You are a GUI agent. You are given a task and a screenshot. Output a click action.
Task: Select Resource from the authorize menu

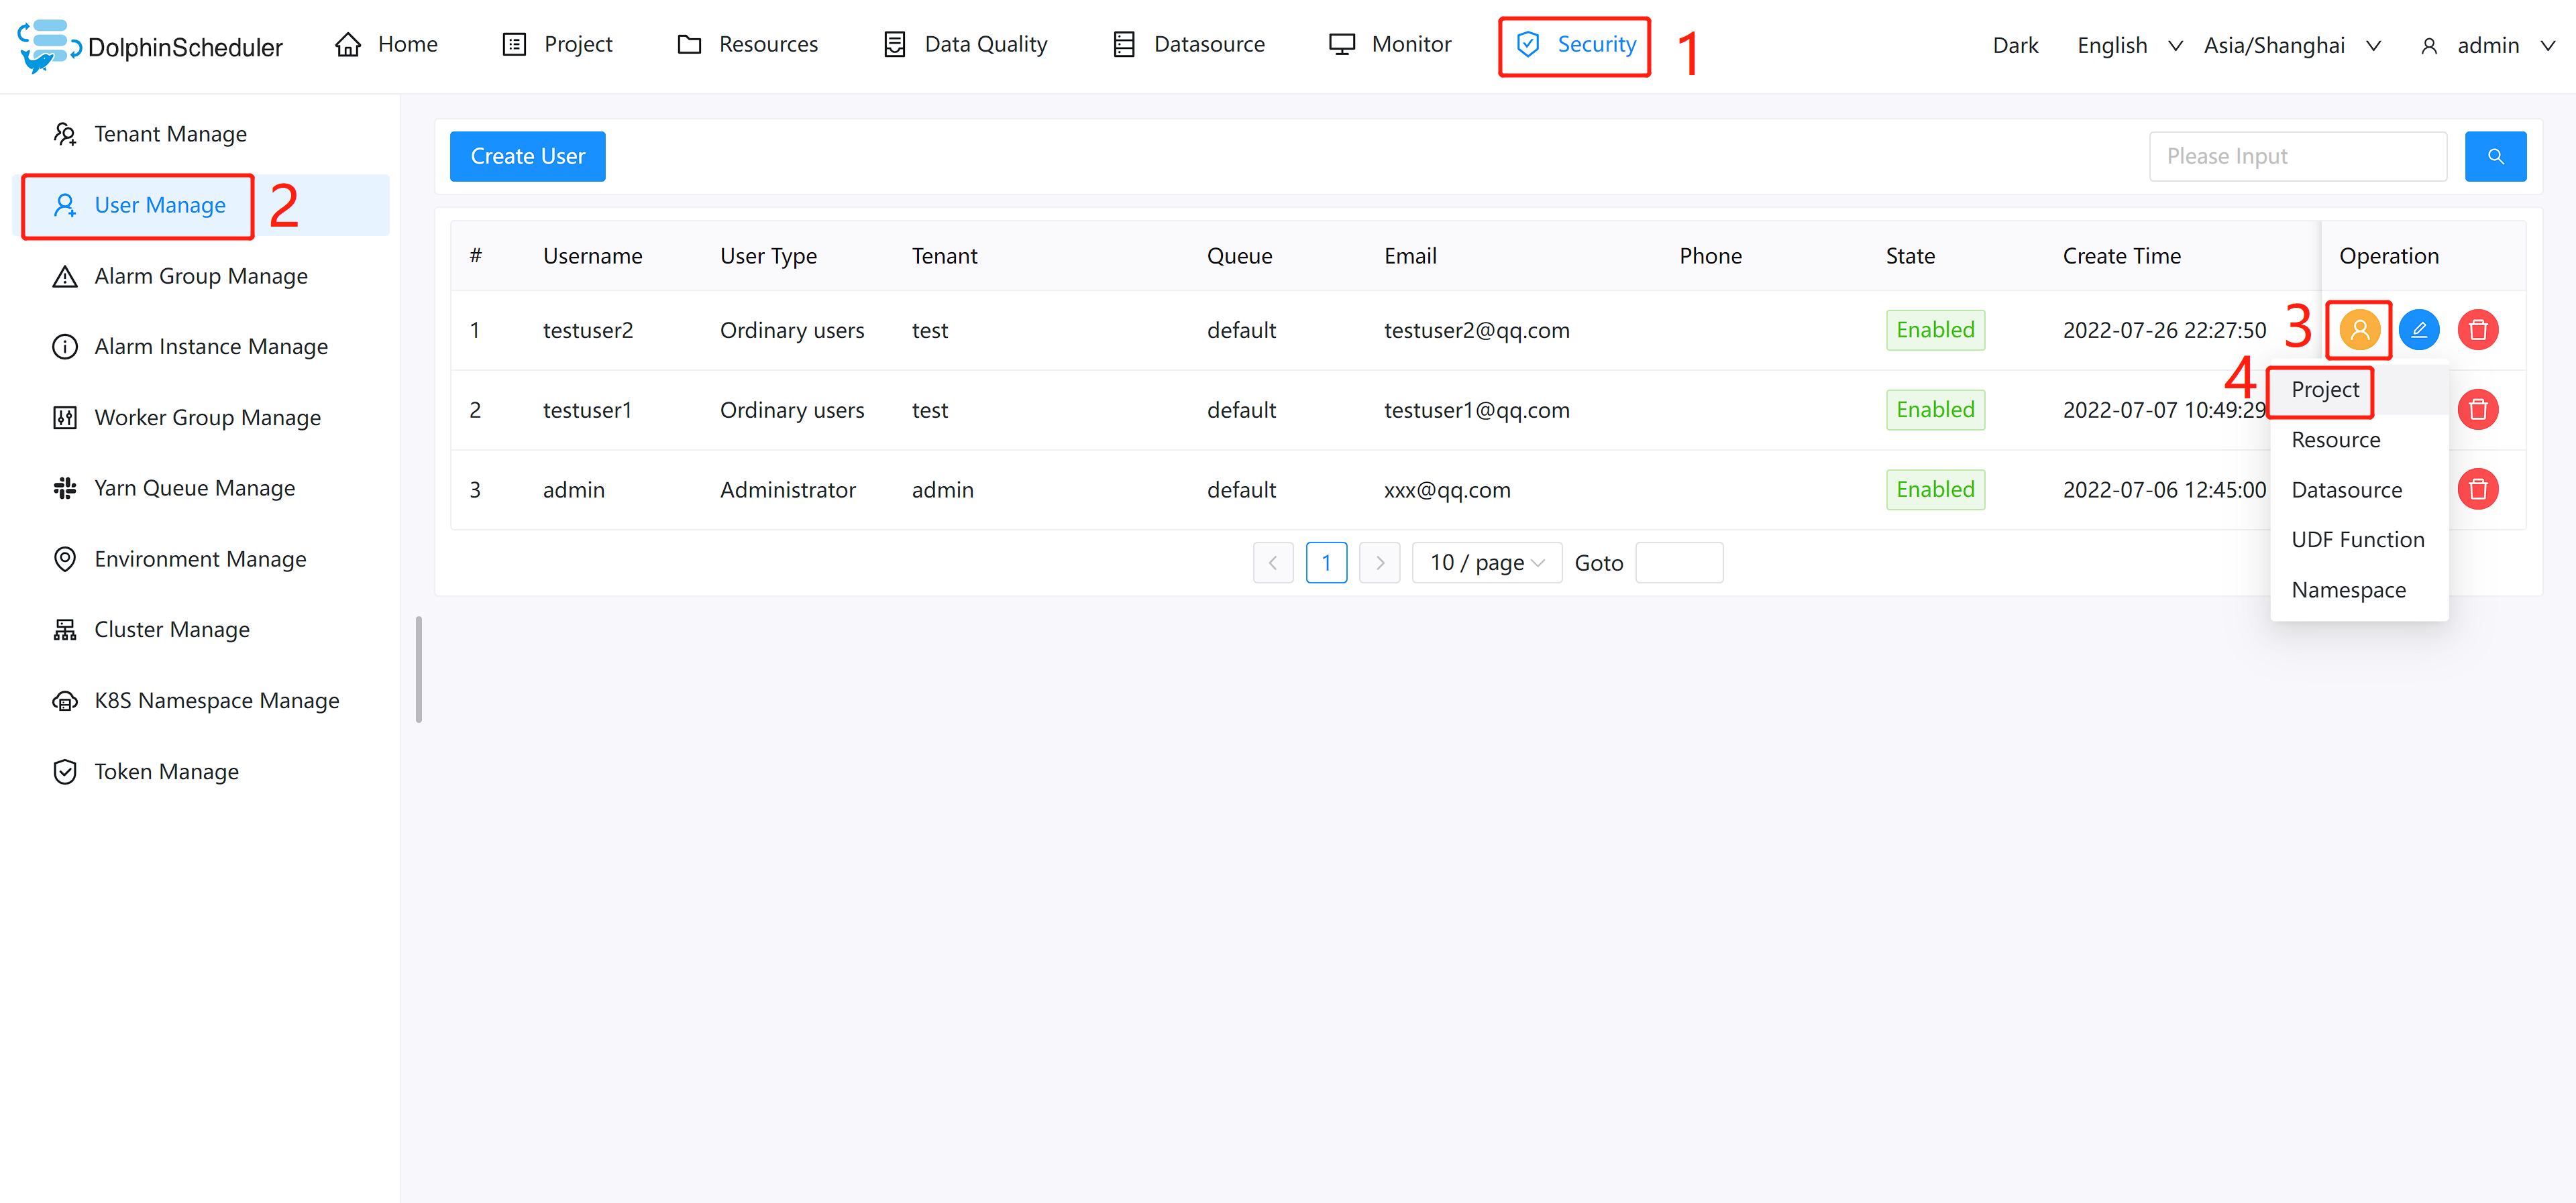point(2335,440)
